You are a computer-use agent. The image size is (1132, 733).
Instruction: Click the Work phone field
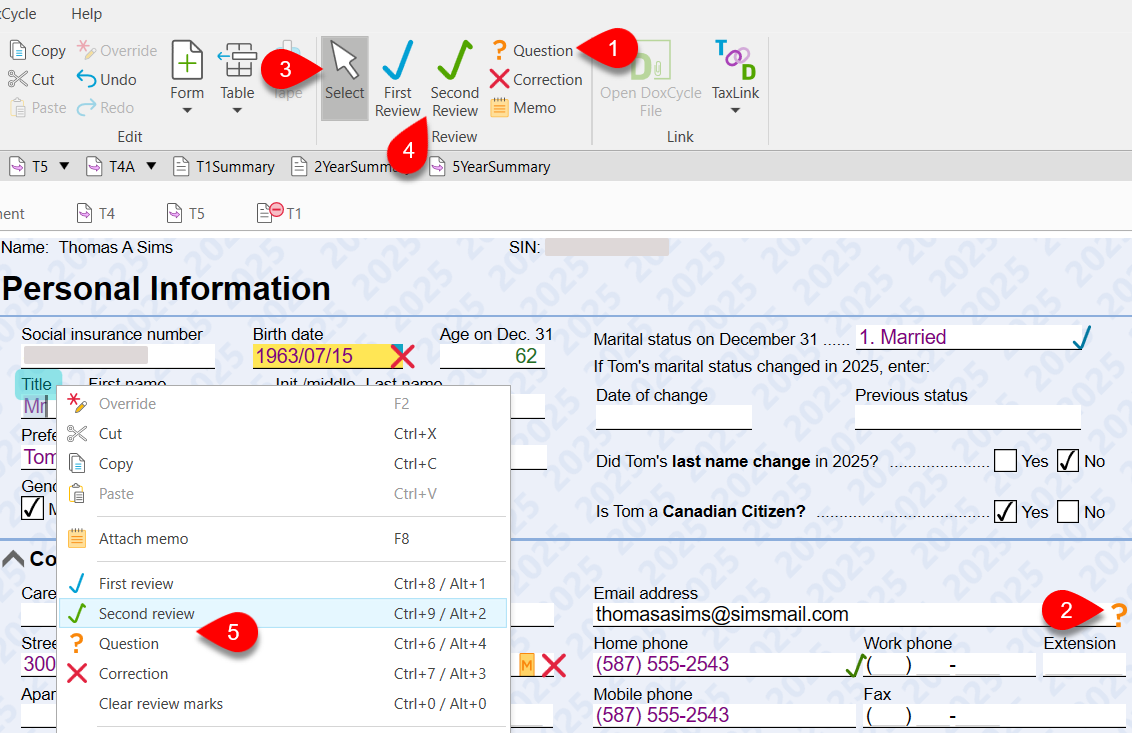tap(950, 664)
